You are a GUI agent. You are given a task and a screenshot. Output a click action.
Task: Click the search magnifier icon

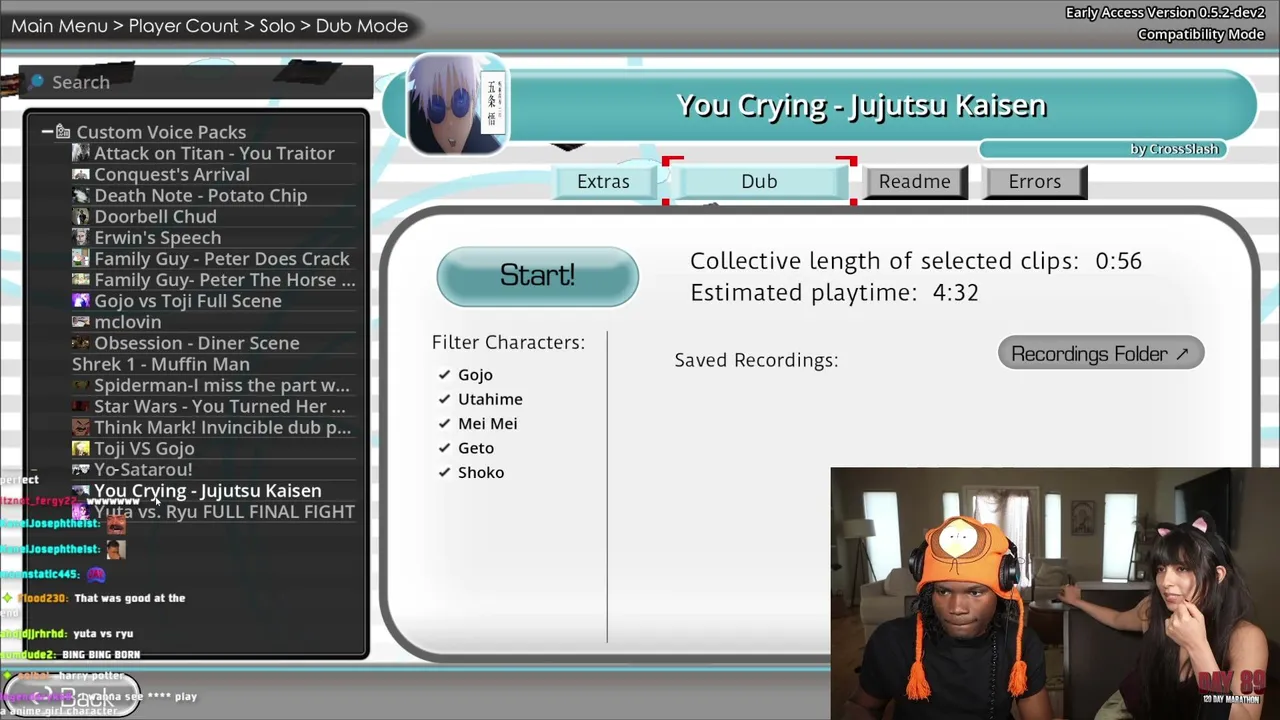(x=36, y=81)
